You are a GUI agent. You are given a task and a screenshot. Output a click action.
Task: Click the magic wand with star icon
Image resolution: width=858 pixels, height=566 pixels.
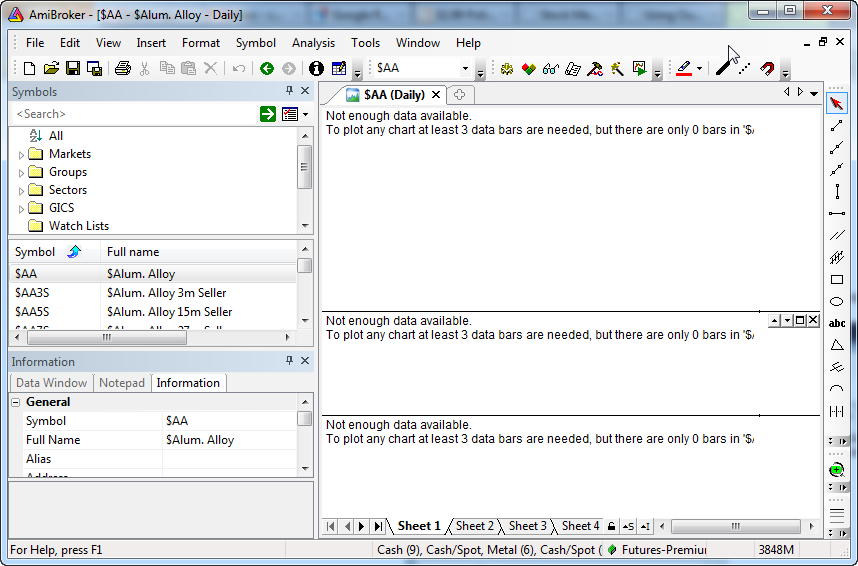coord(617,68)
